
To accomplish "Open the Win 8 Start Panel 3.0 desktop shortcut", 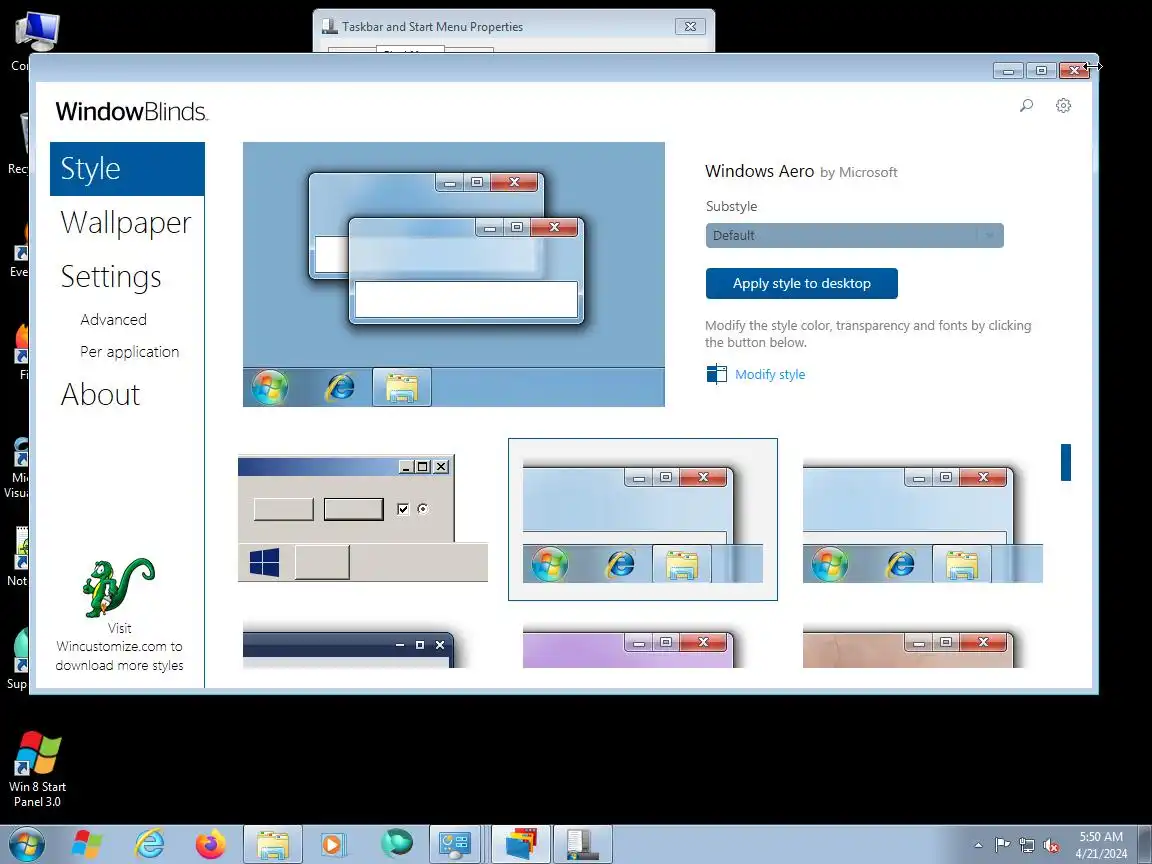I will pyautogui.click(x=37, y=769).
